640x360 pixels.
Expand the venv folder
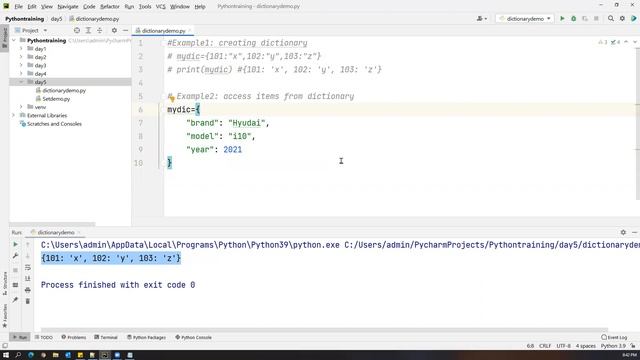tap(21, 107)
